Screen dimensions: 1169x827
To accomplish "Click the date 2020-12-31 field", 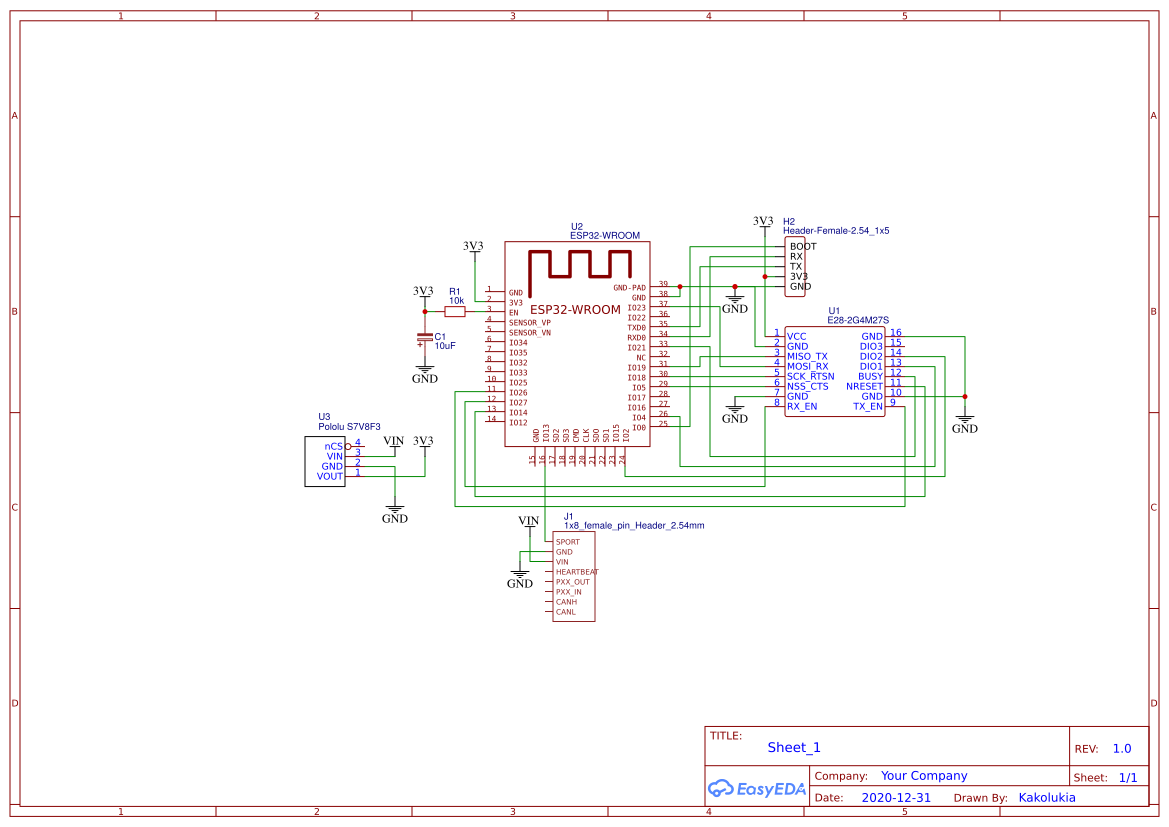I will pyautogui.click(x=895, y=797).
